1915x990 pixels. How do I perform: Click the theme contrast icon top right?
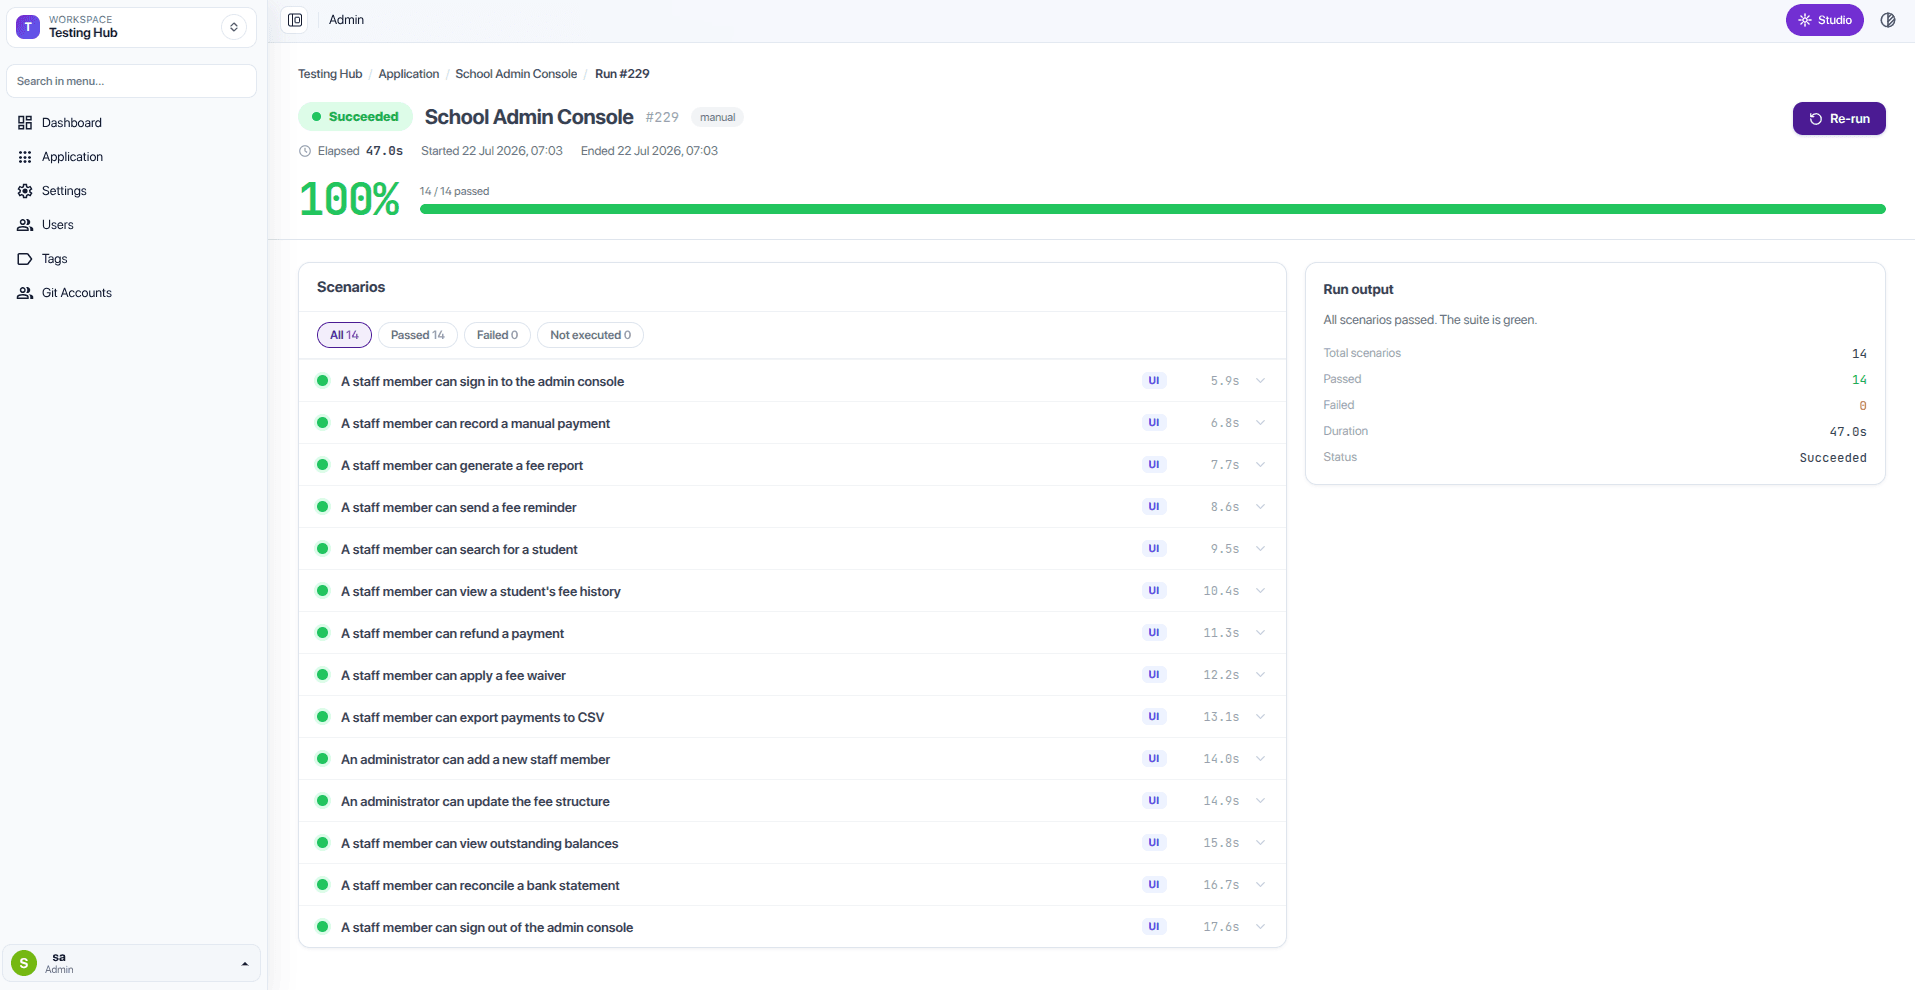point(1888,20)
